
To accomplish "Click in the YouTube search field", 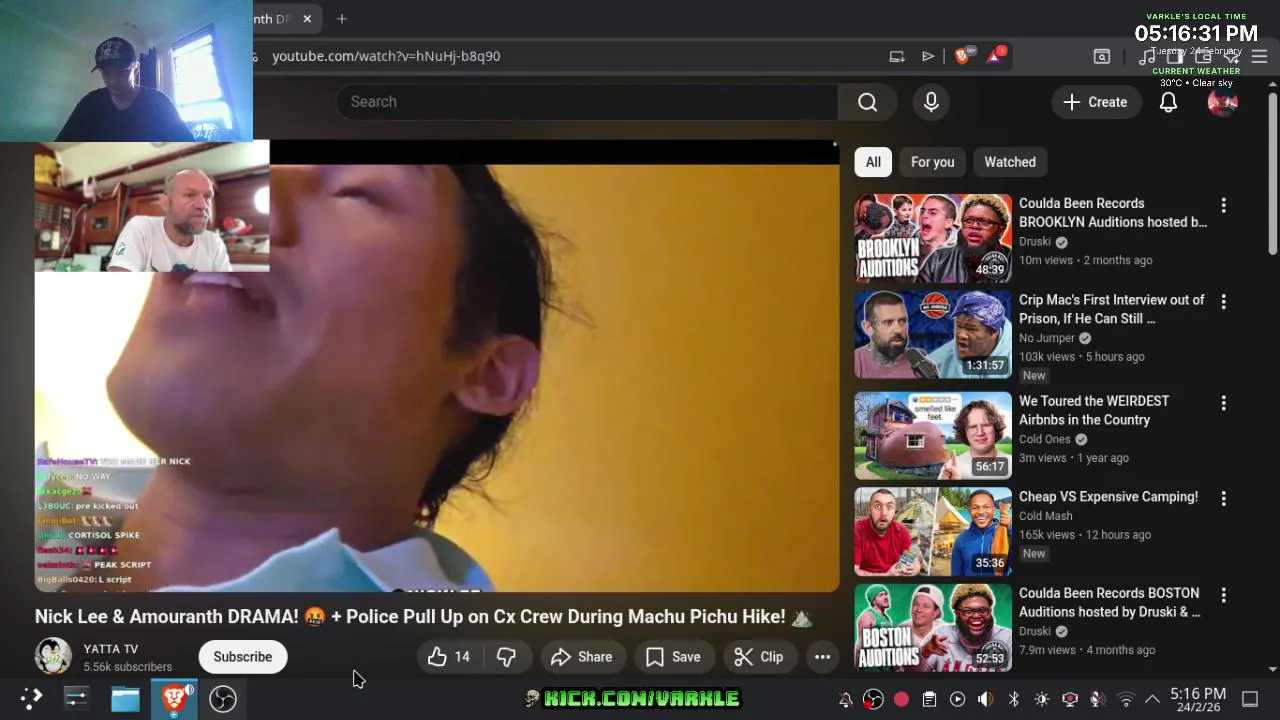I will point(587,102).
